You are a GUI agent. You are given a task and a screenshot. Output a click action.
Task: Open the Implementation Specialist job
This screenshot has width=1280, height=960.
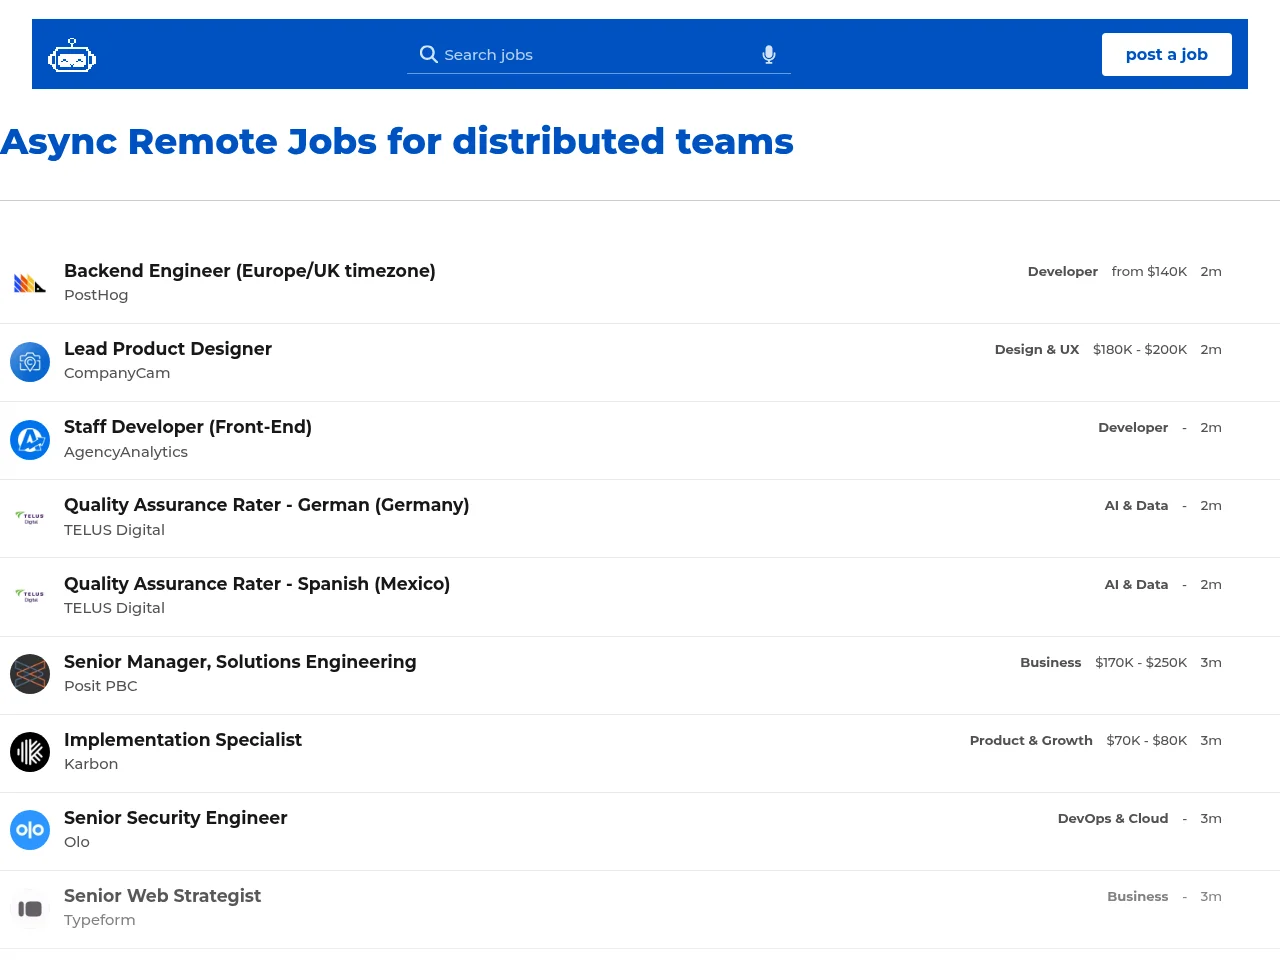[183, 740]
